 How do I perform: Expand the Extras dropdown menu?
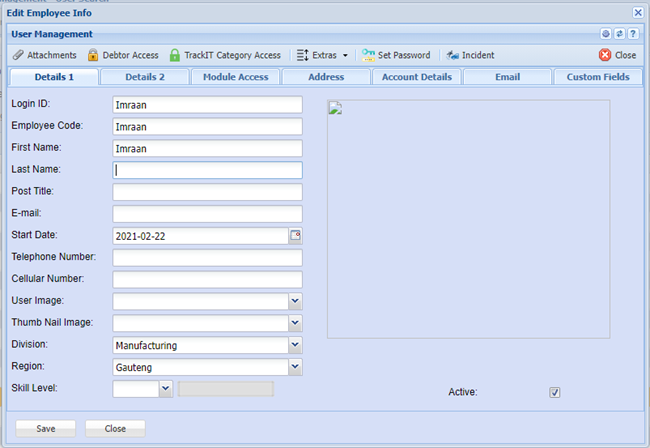pyautogui.click(x=323, y=55)
